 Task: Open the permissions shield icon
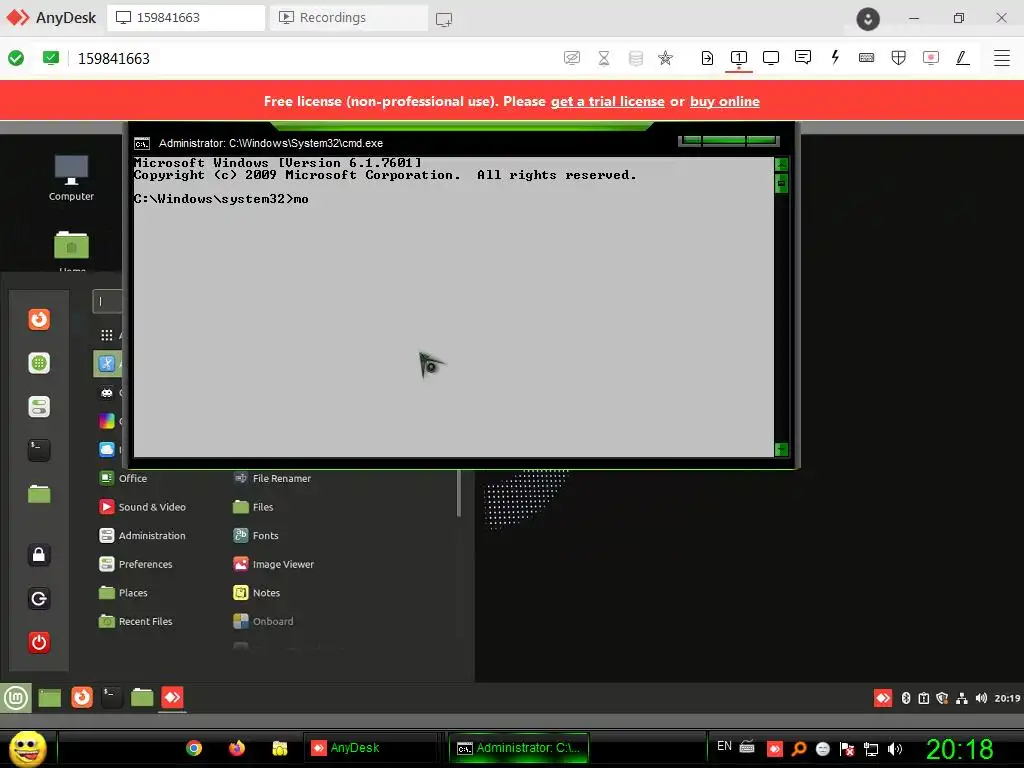[899, 58]
